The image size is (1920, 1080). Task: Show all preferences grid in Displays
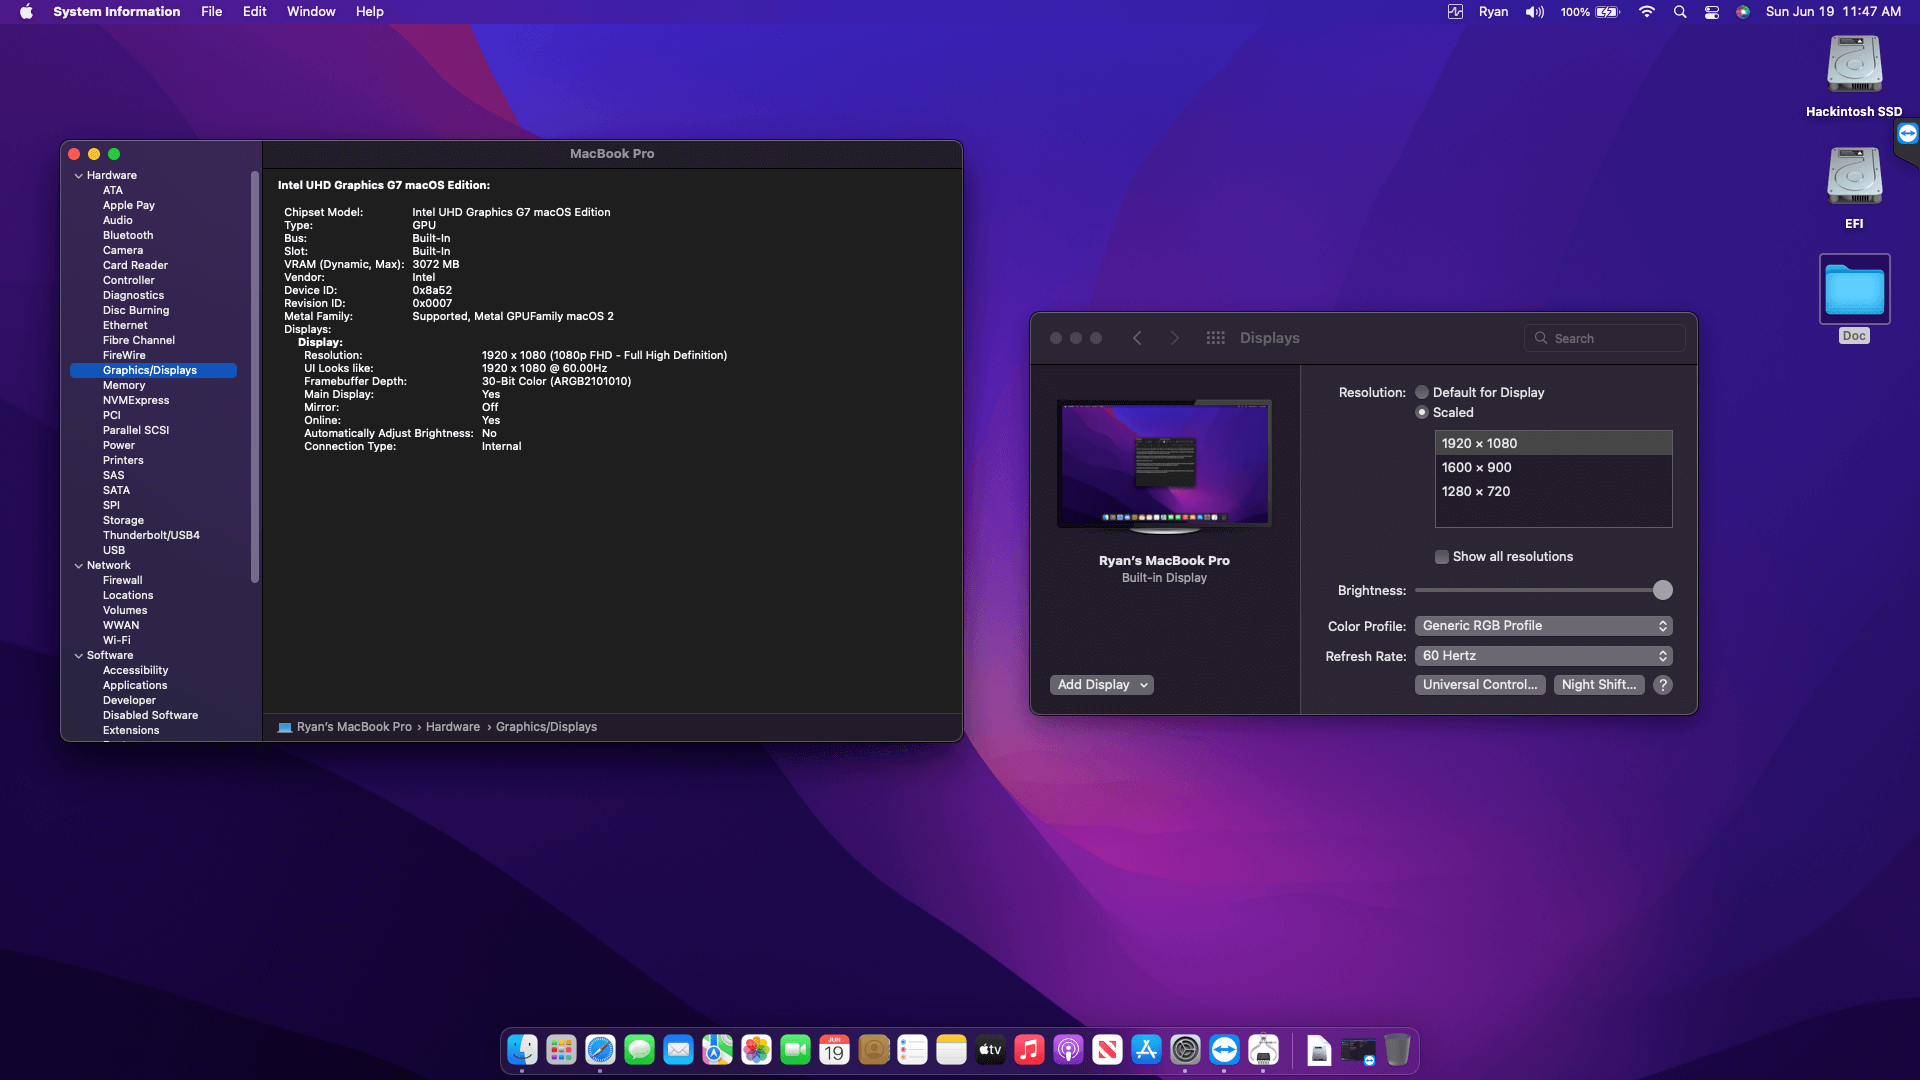pyautogui.click(x=1215, y=338)
